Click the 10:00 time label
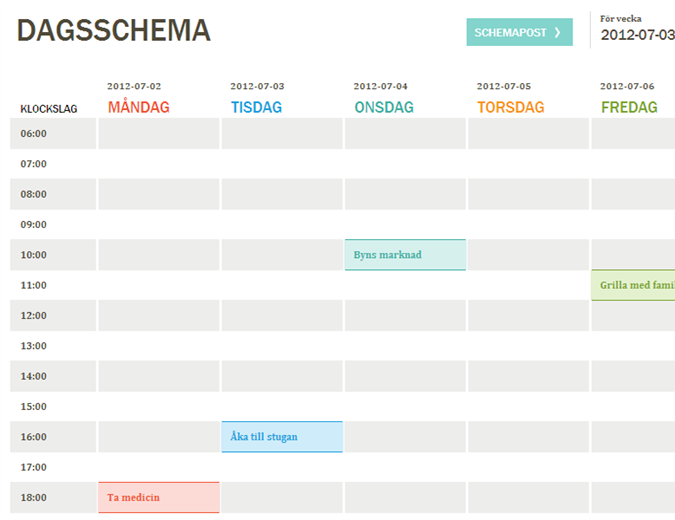The width and height of the screenshot is (675, 520). point(33,255)
